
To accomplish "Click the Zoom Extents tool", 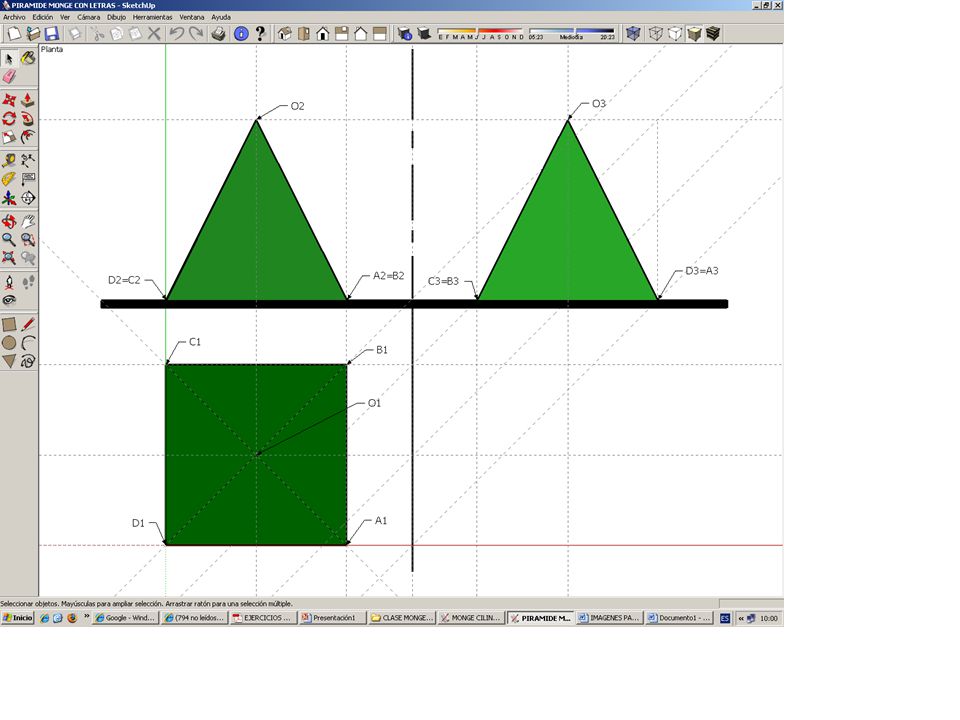I will tap(9, 258).
